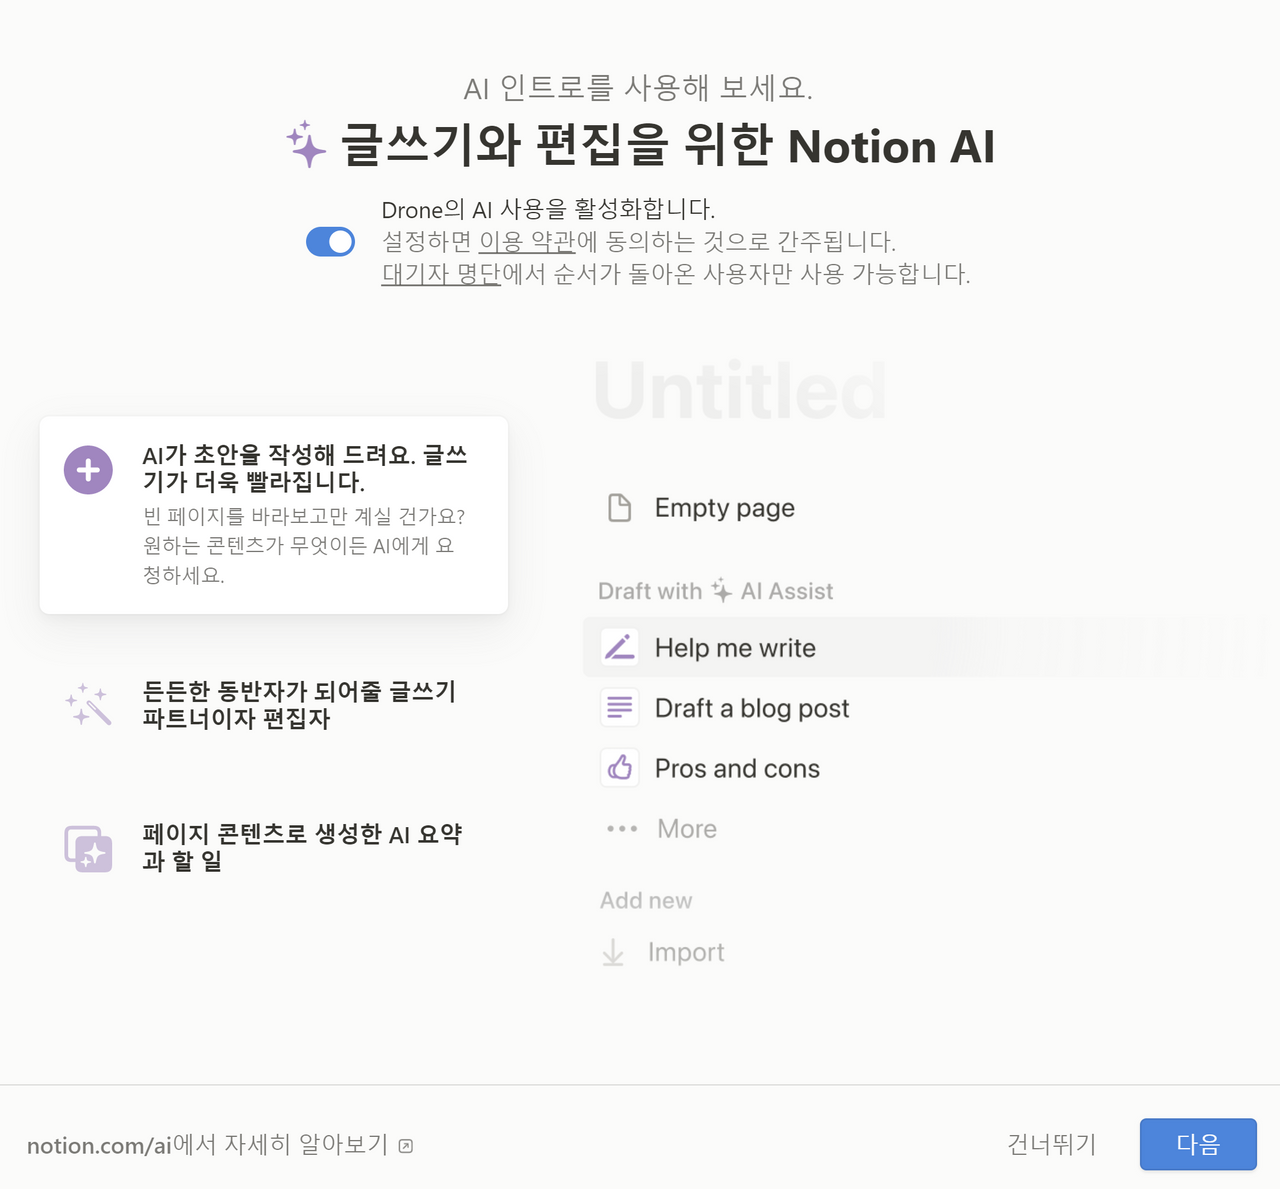Image resolution: width=1280 pixels, height=1189 pixels.
Task: Click the 건너뛰기 skip button
Action: 1052,1144
